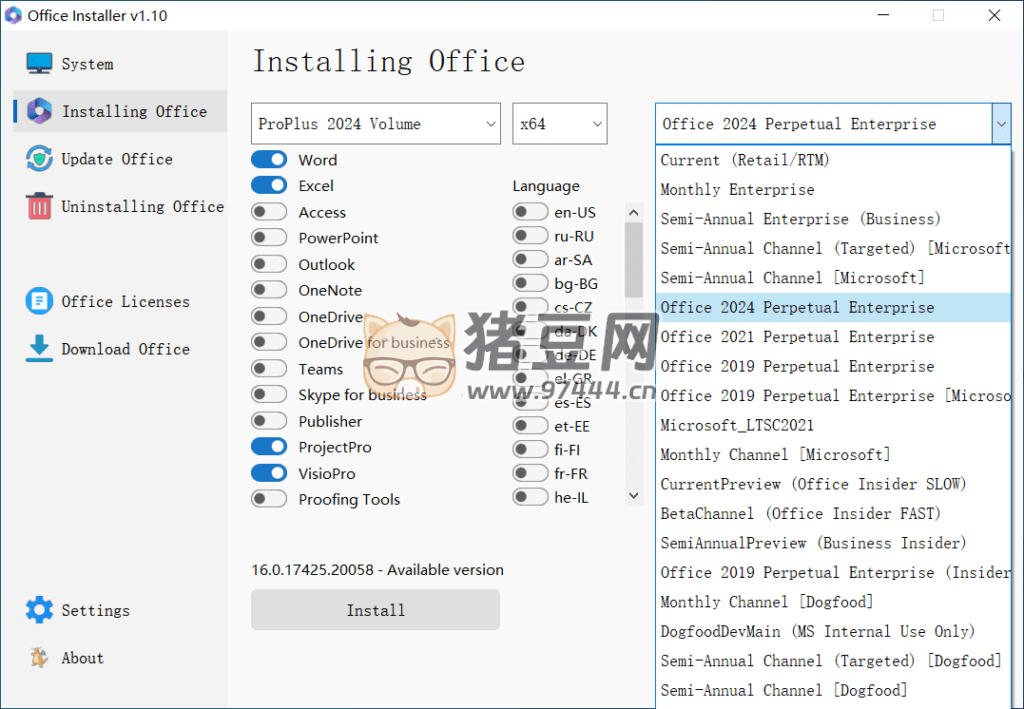The width and height of the screenshot is (1024, 709).
Task: Click the language list scroll-down arrow
Action: coord(633,496)
